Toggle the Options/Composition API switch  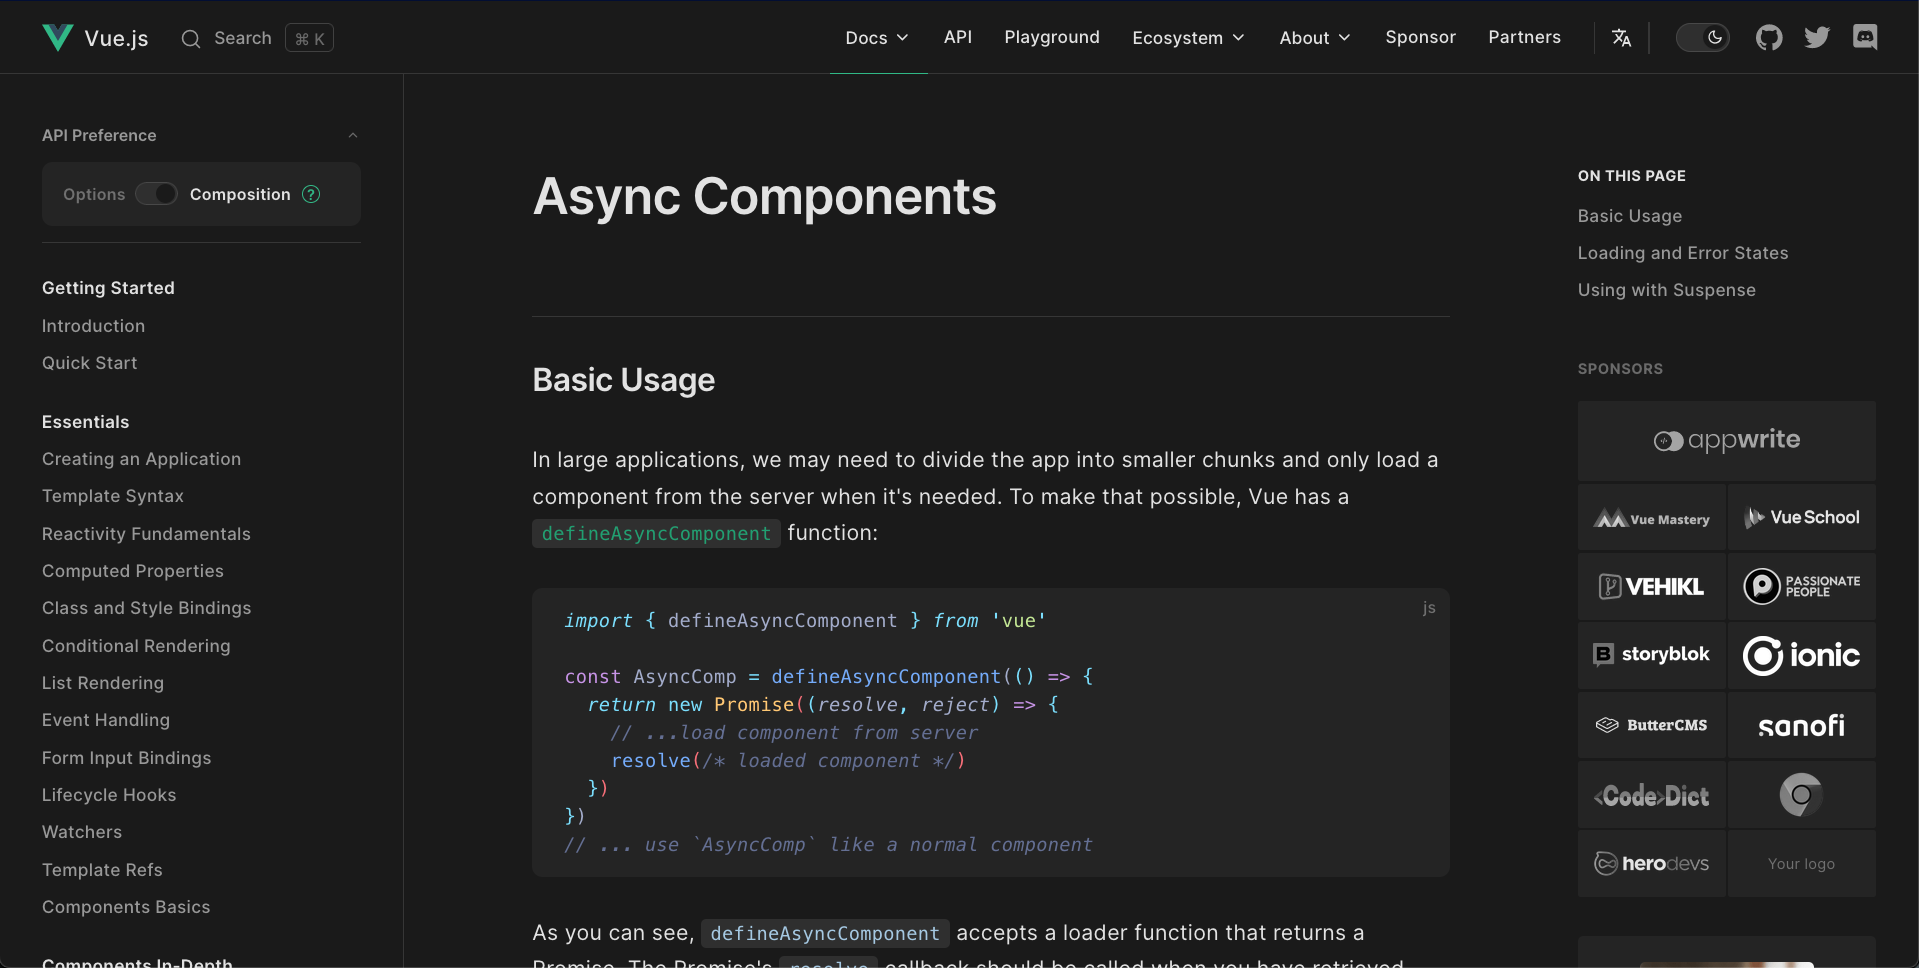[x=157, y=194]
